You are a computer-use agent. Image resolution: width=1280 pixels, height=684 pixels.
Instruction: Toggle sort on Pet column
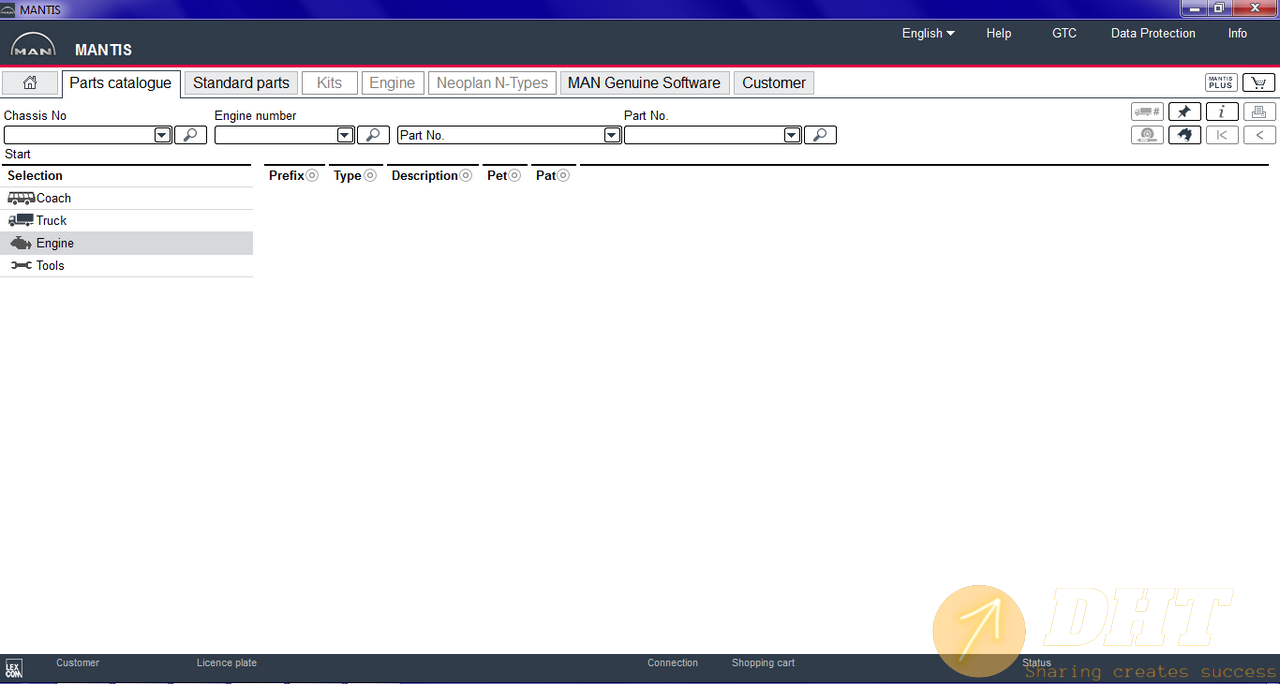pyautogui.click(x=515, y=176)
